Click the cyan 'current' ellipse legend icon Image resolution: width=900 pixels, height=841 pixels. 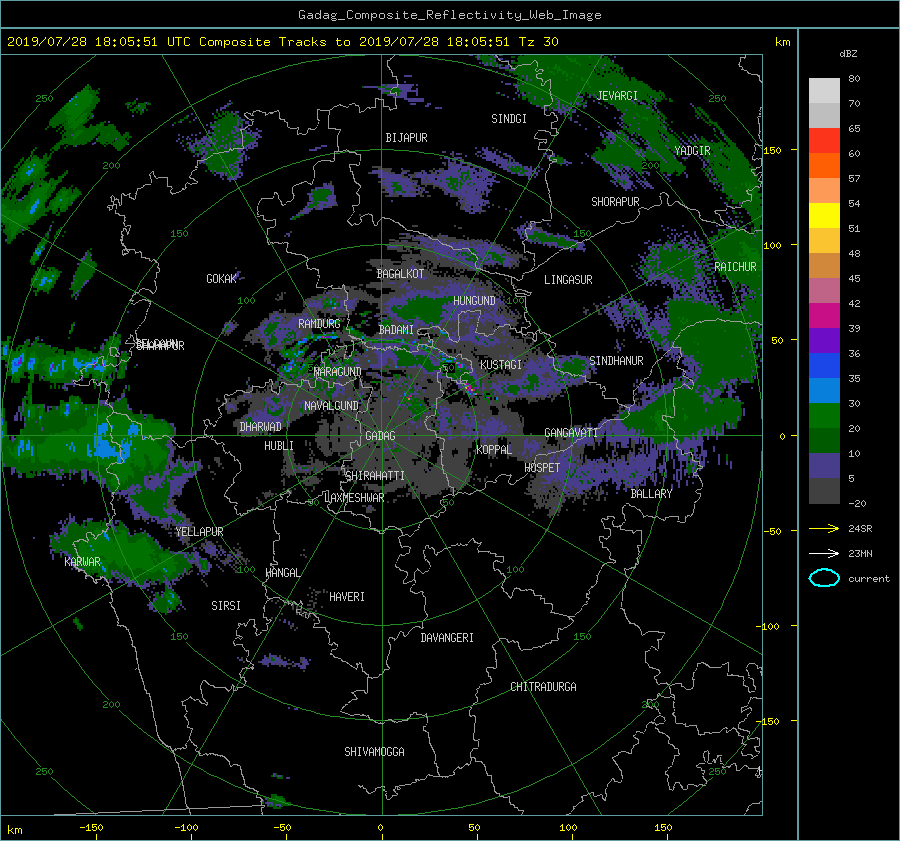pos(824,578)
